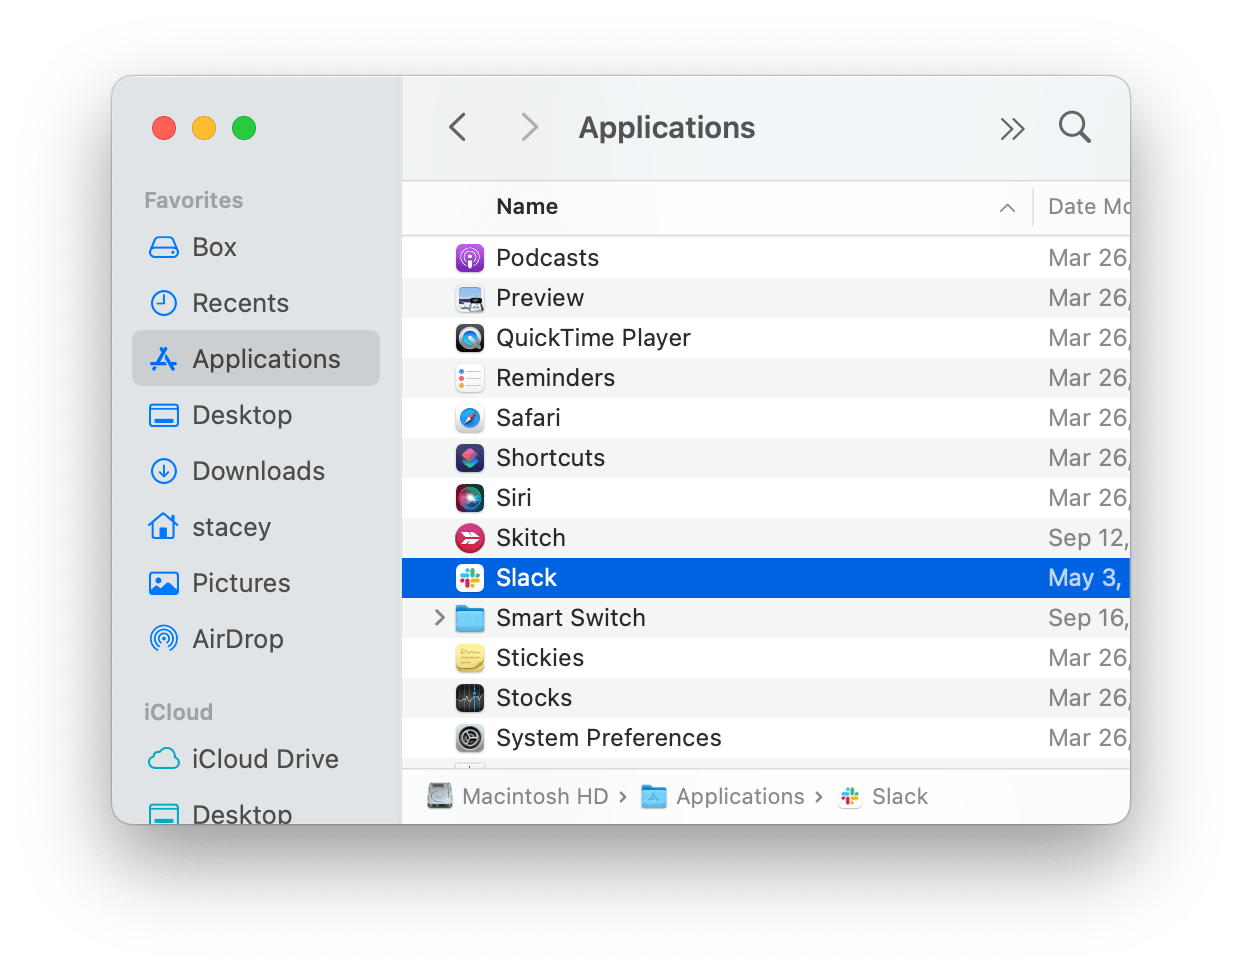The height and width of the screenshot is (972, 1242).
Task: Select the System Preferences row
Action: click(x=608, y=738)
